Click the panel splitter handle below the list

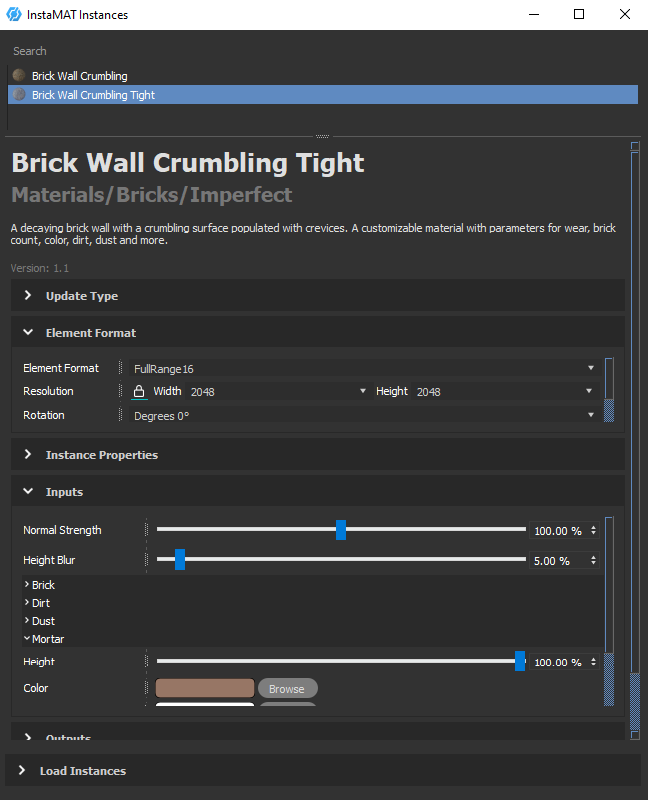coord(322,136)
